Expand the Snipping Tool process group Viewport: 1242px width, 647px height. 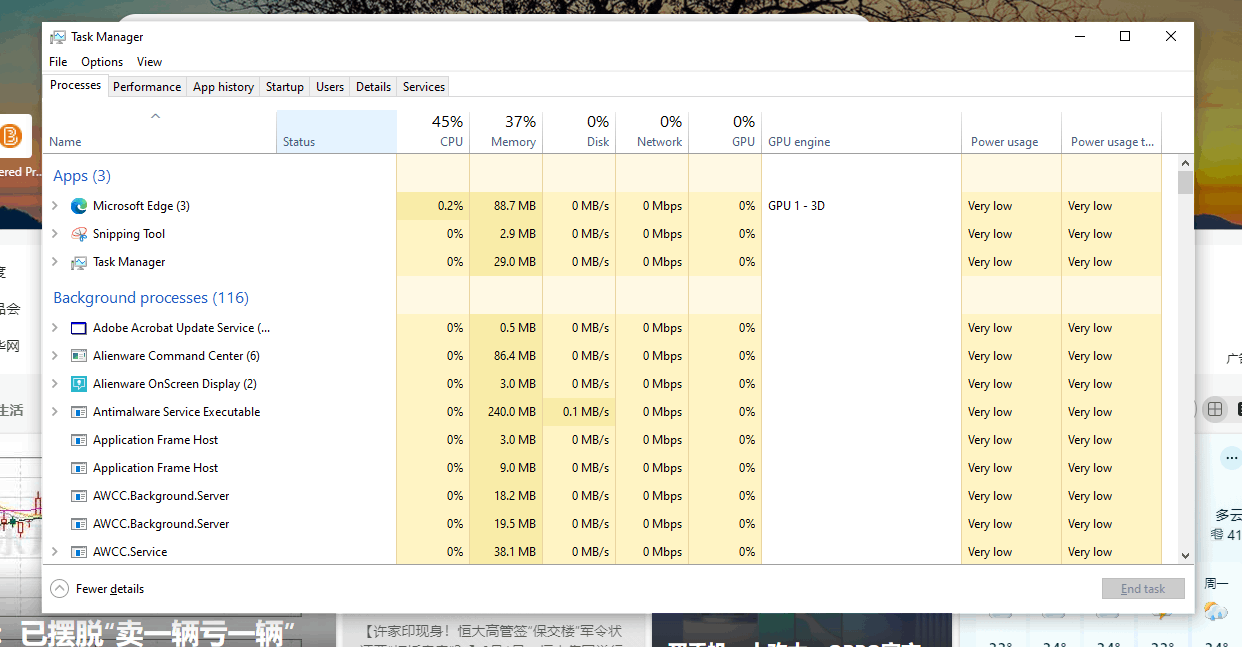tap(56, 233)
